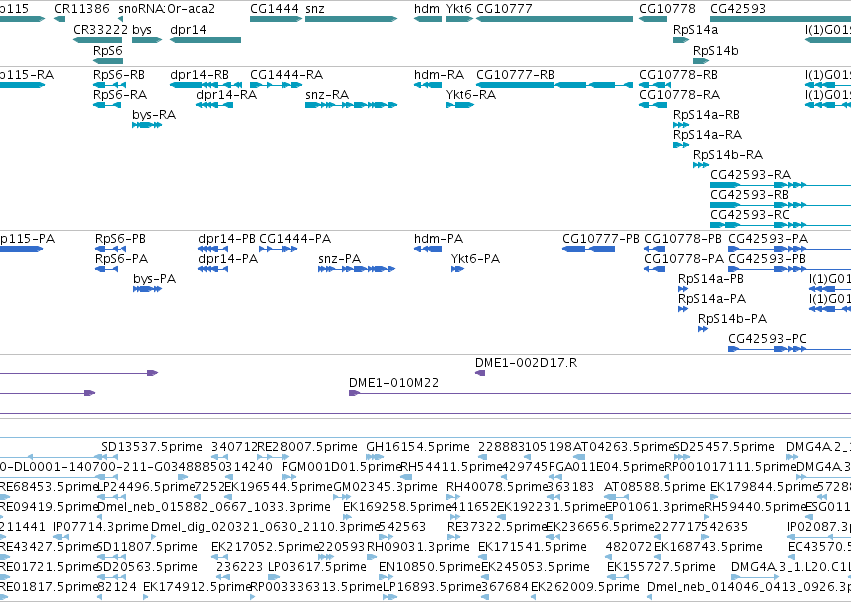851x602 pixels.
Task: Click transcript CG10778-RA
Action: pyautogui.click(x=653, y=105)
